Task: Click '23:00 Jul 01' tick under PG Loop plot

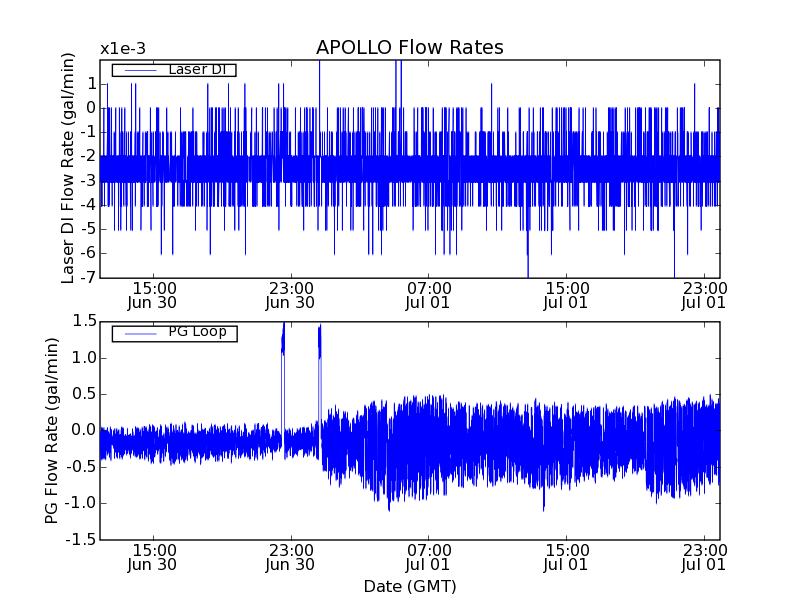Action: (x=704, y=558)
